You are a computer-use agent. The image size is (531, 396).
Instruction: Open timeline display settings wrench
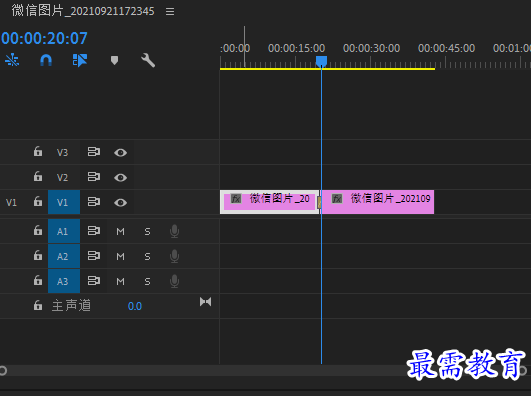[x=148, y=60]
